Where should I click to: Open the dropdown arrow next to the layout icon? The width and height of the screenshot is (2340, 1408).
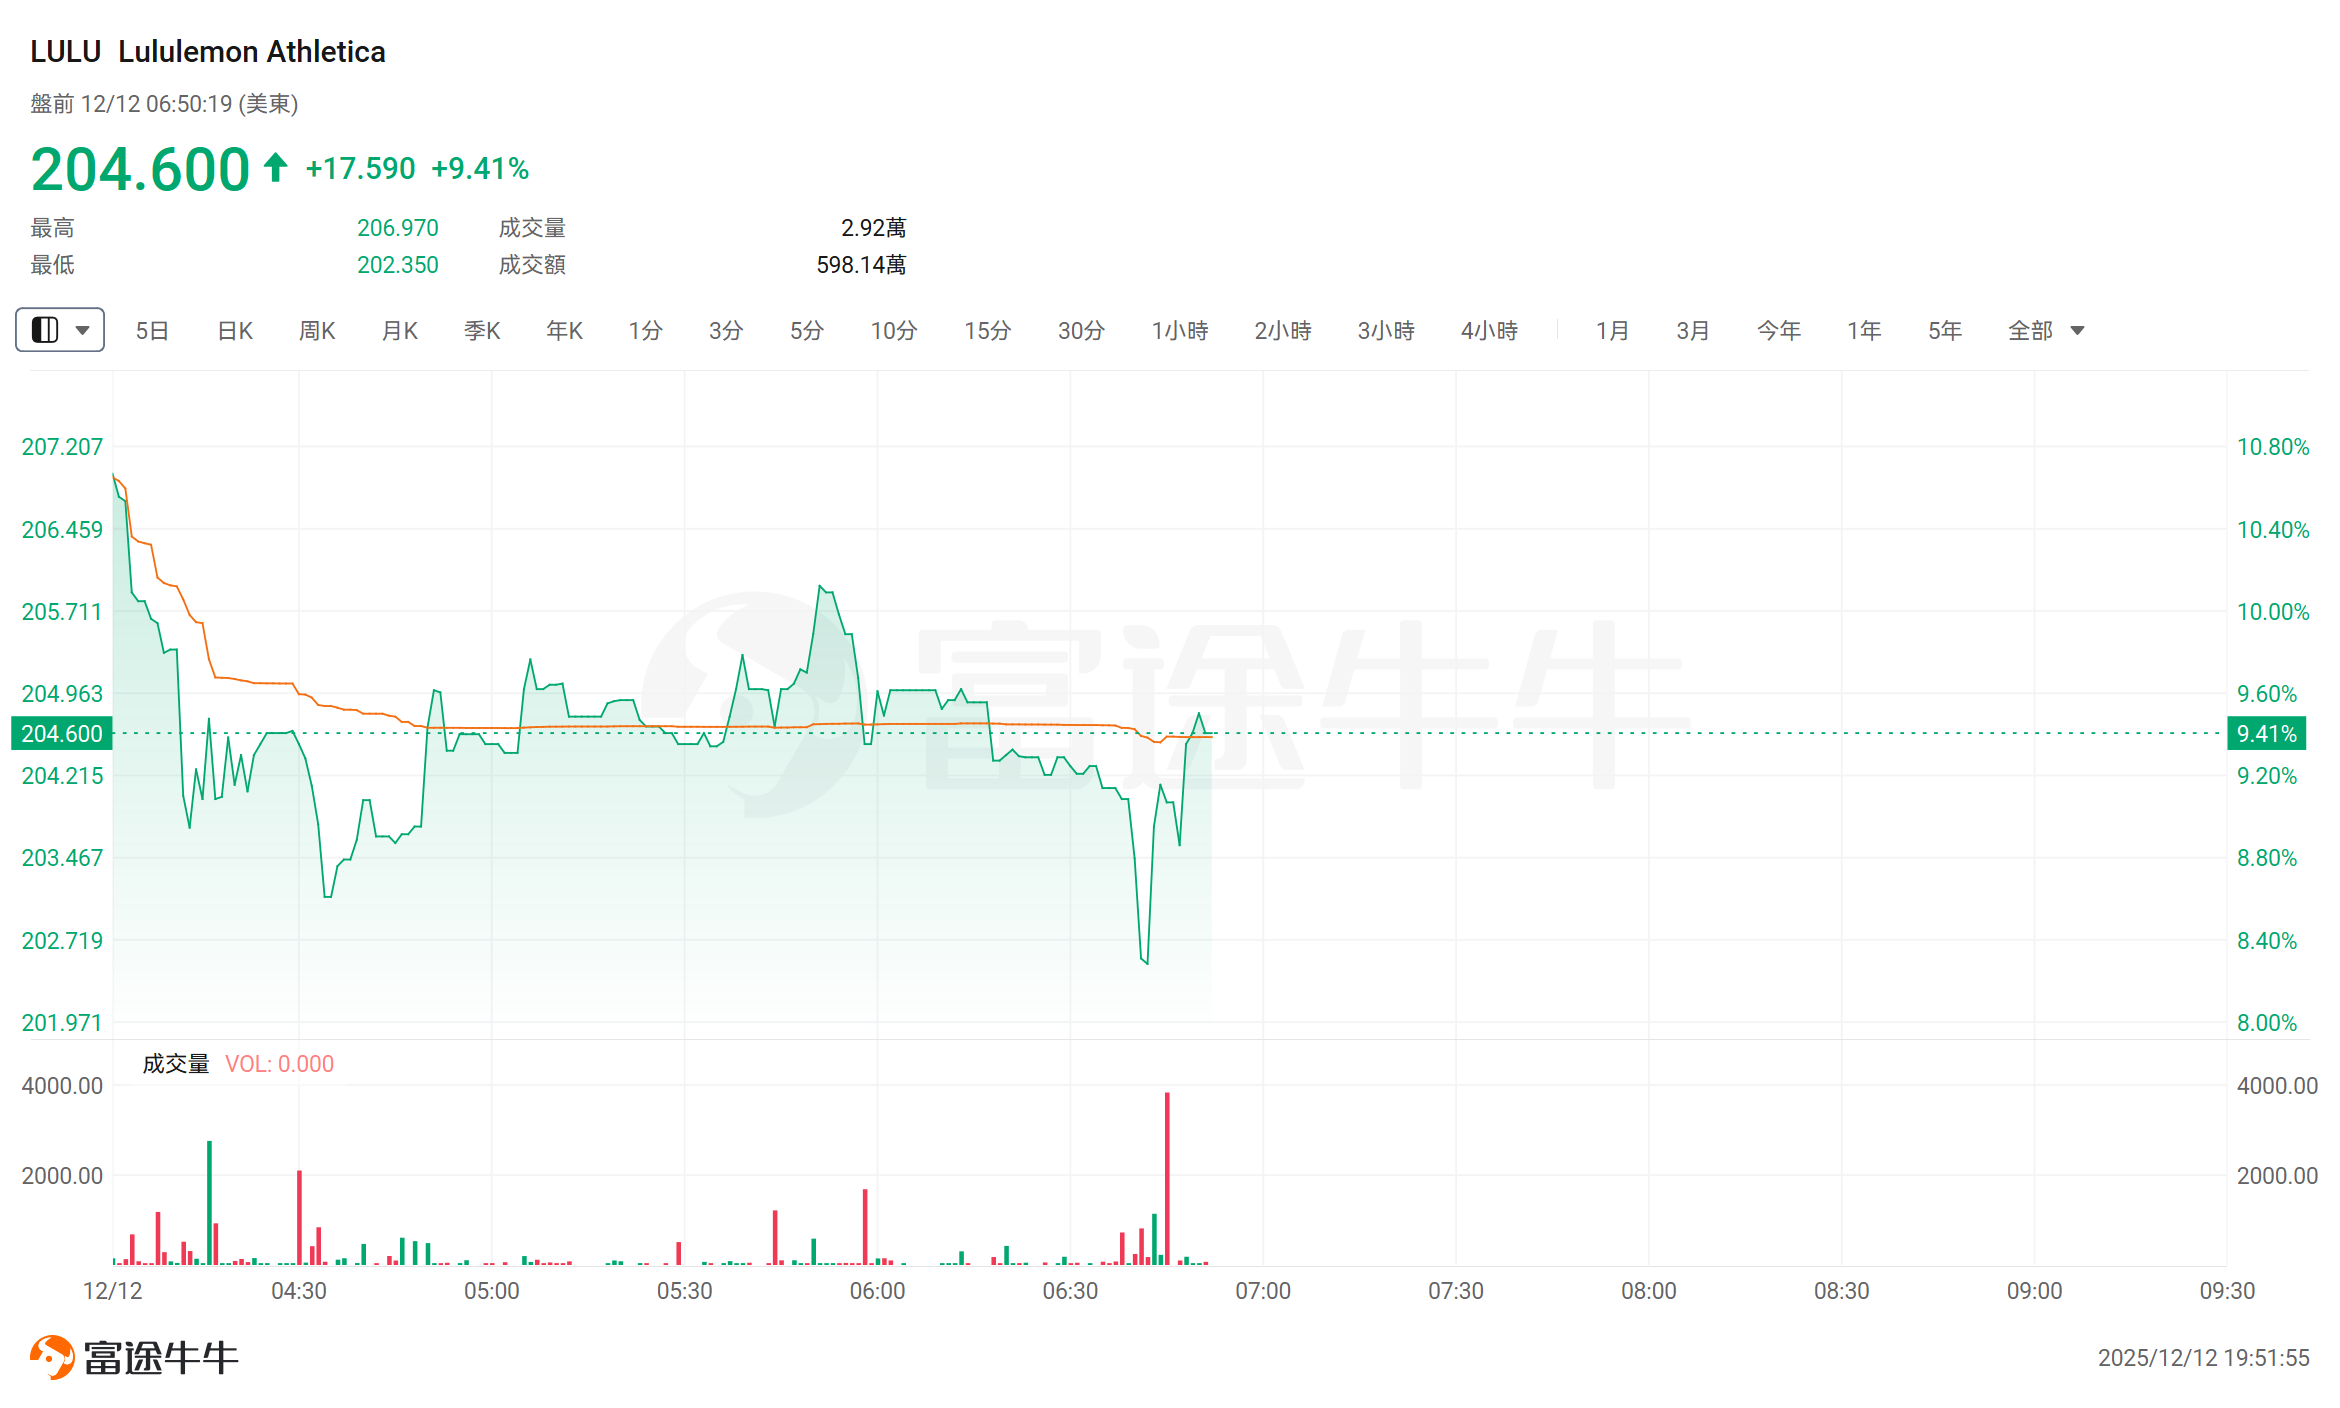pos(83,330)
